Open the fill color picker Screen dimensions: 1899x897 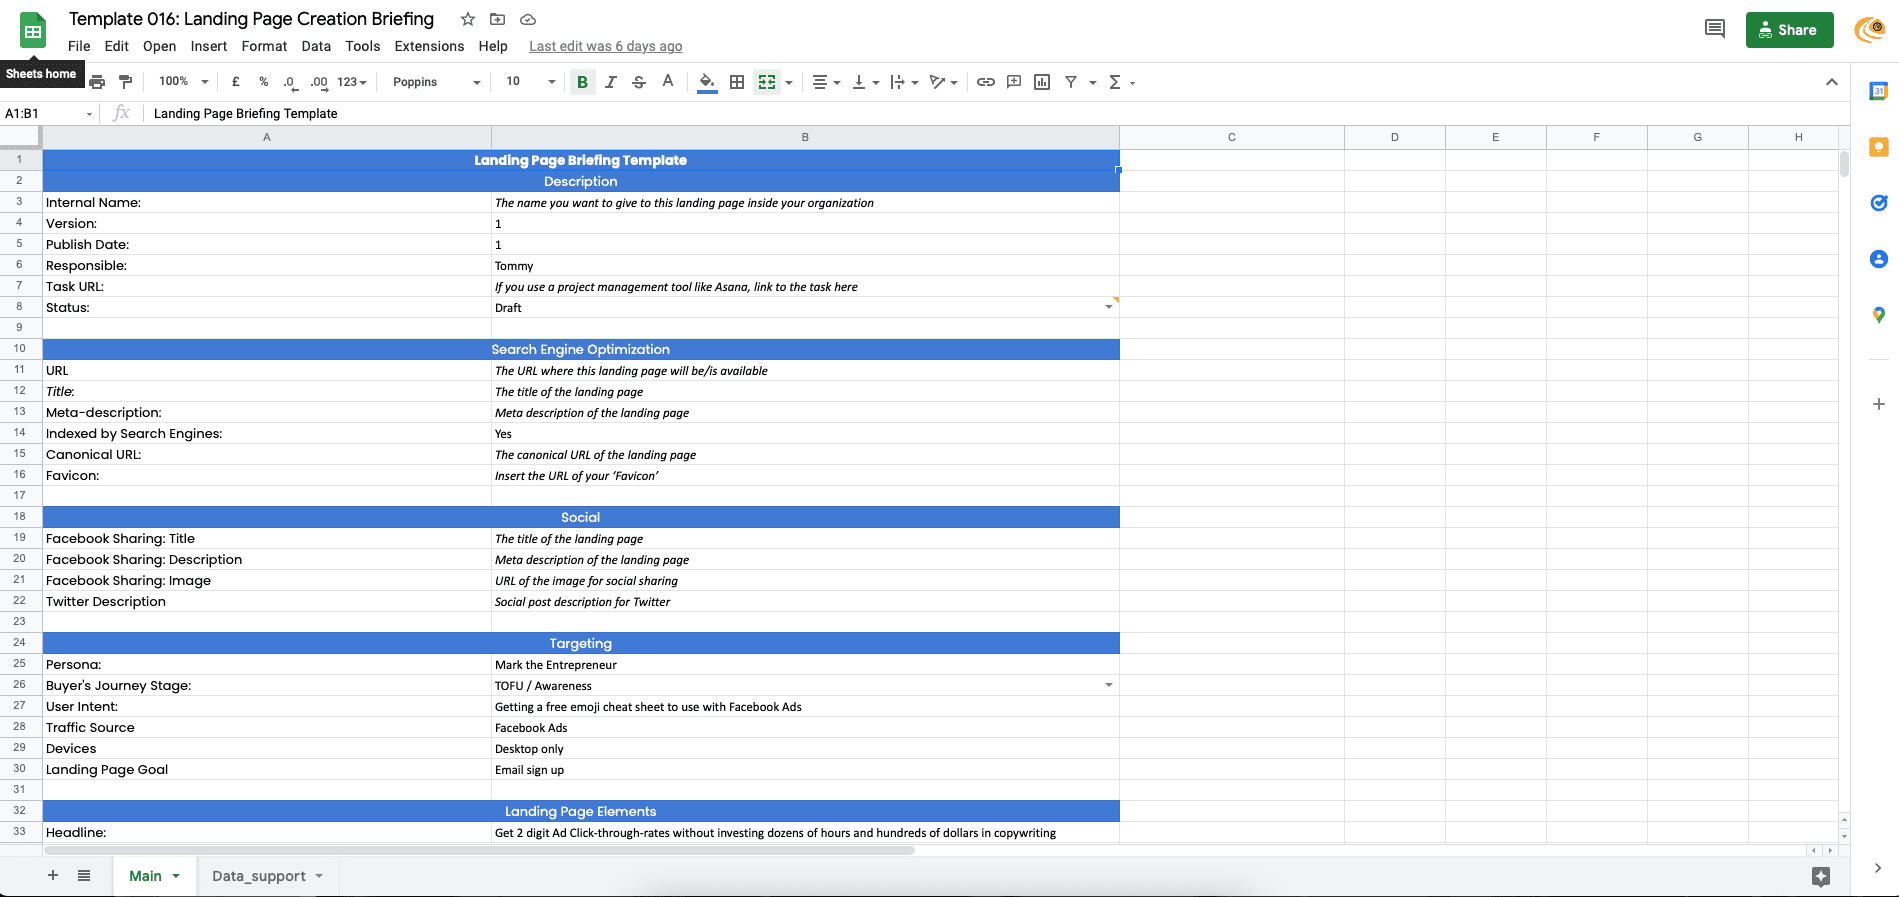707,82
